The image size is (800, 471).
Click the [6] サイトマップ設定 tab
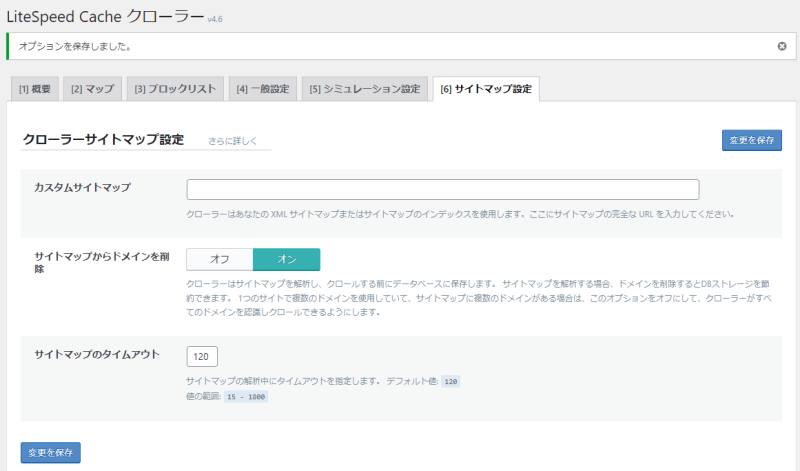click(x=486, y=89)
